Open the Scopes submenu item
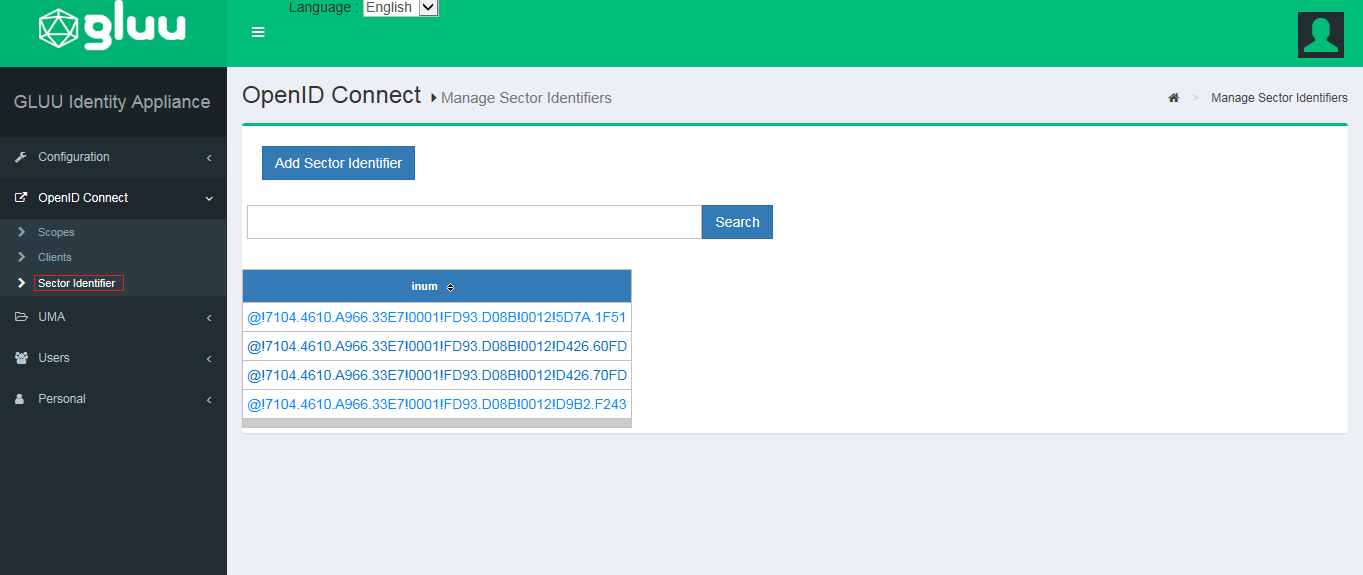The height and width of the screenshot is (575, 1363). click(x=56, y=232)
